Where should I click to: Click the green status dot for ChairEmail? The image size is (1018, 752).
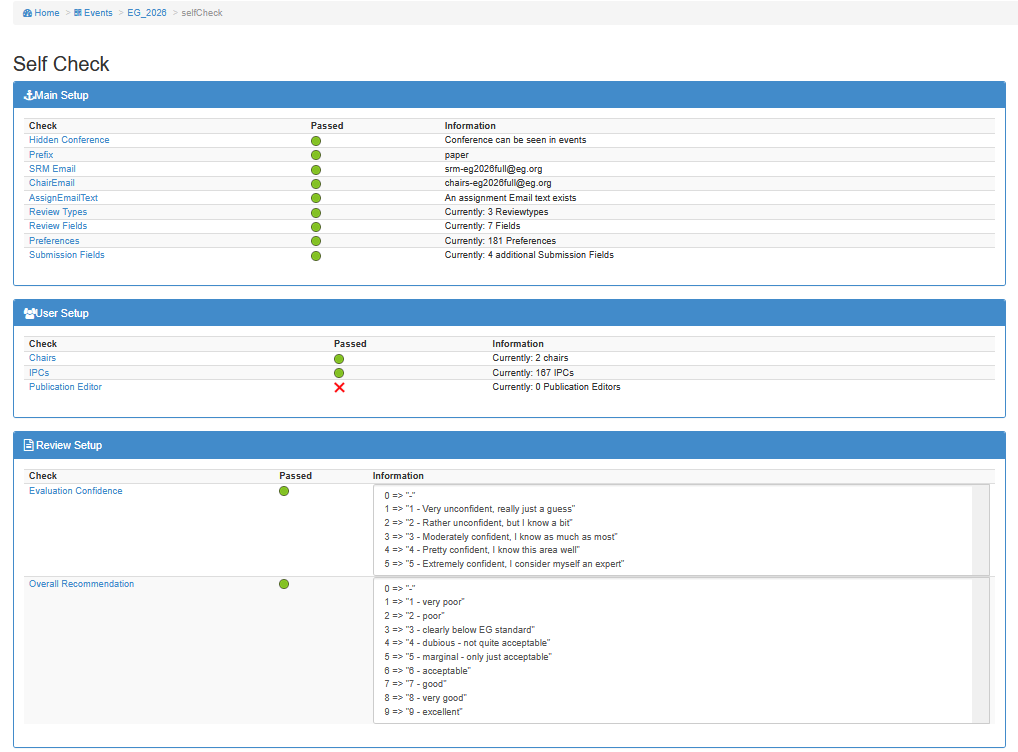click(x=316, y=184)
